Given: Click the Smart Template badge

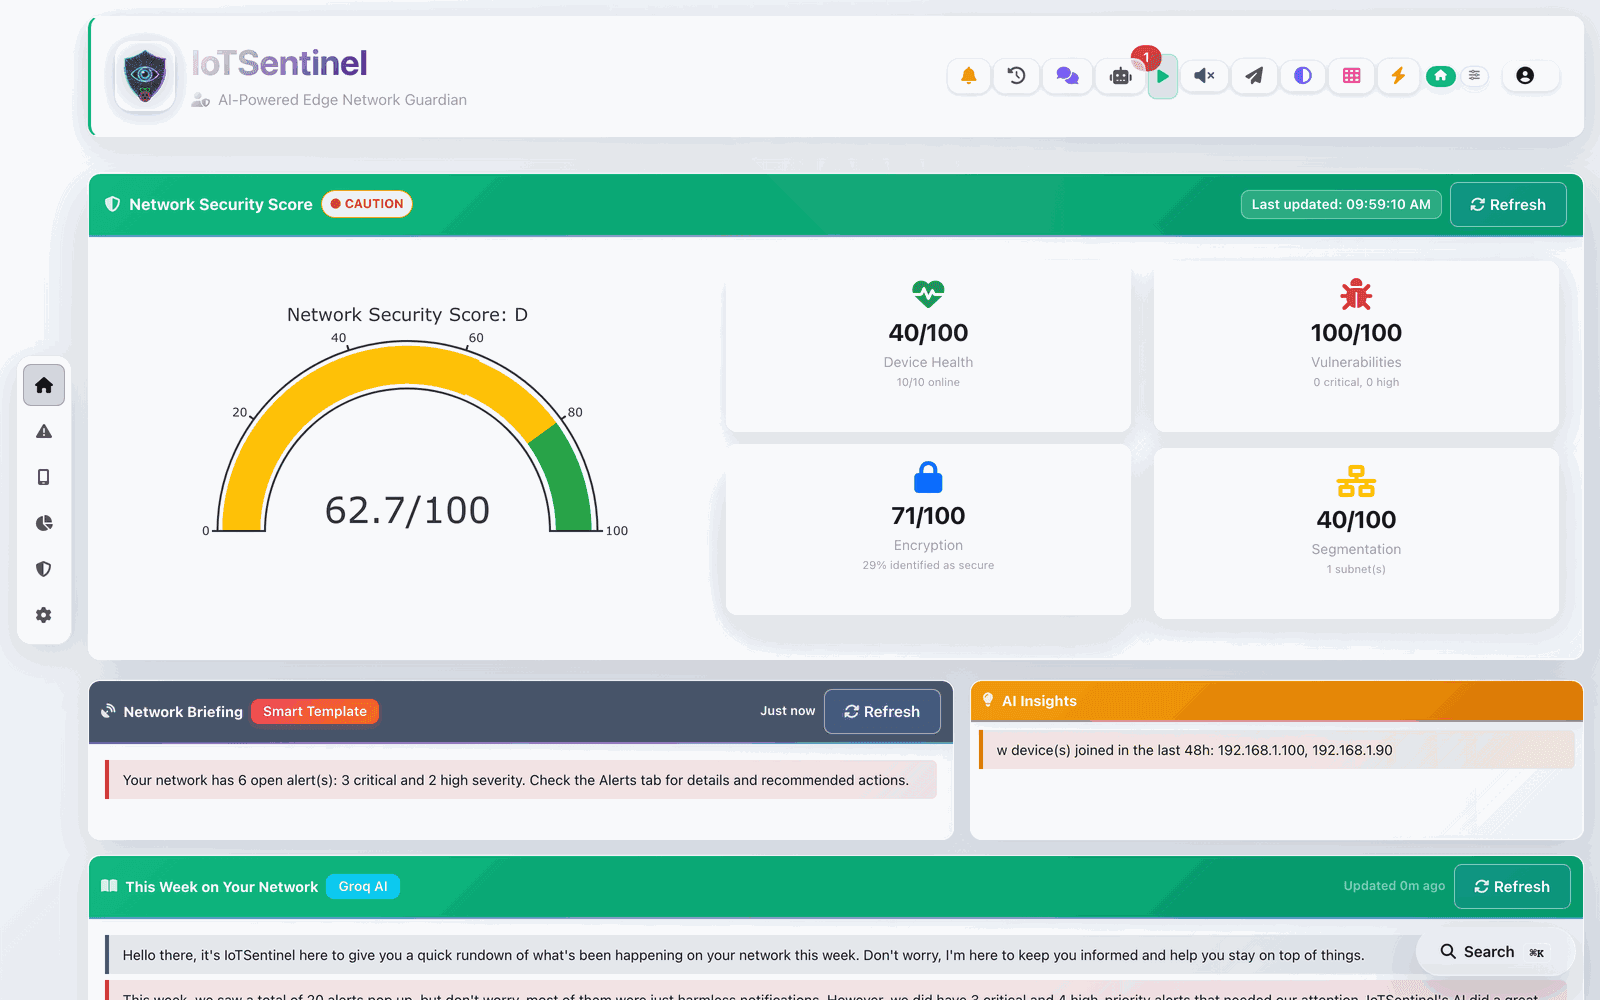Looking at the screenshot, I should pos(315,711).
